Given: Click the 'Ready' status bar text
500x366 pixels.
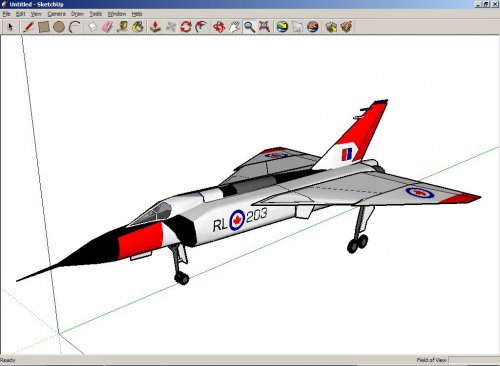Looking at the screenshot, I should pyautogui.click(x=8, y=360).
